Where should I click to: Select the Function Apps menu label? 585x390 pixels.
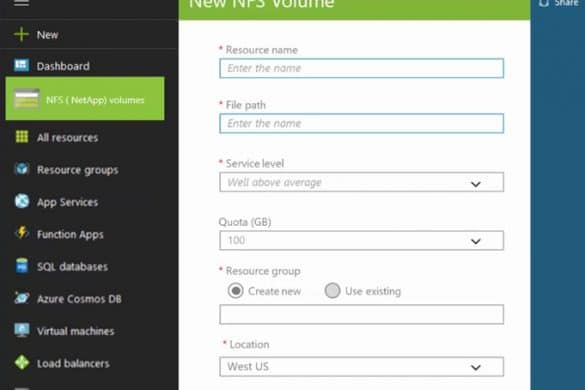pyautogui.click(x=70, y=234)
